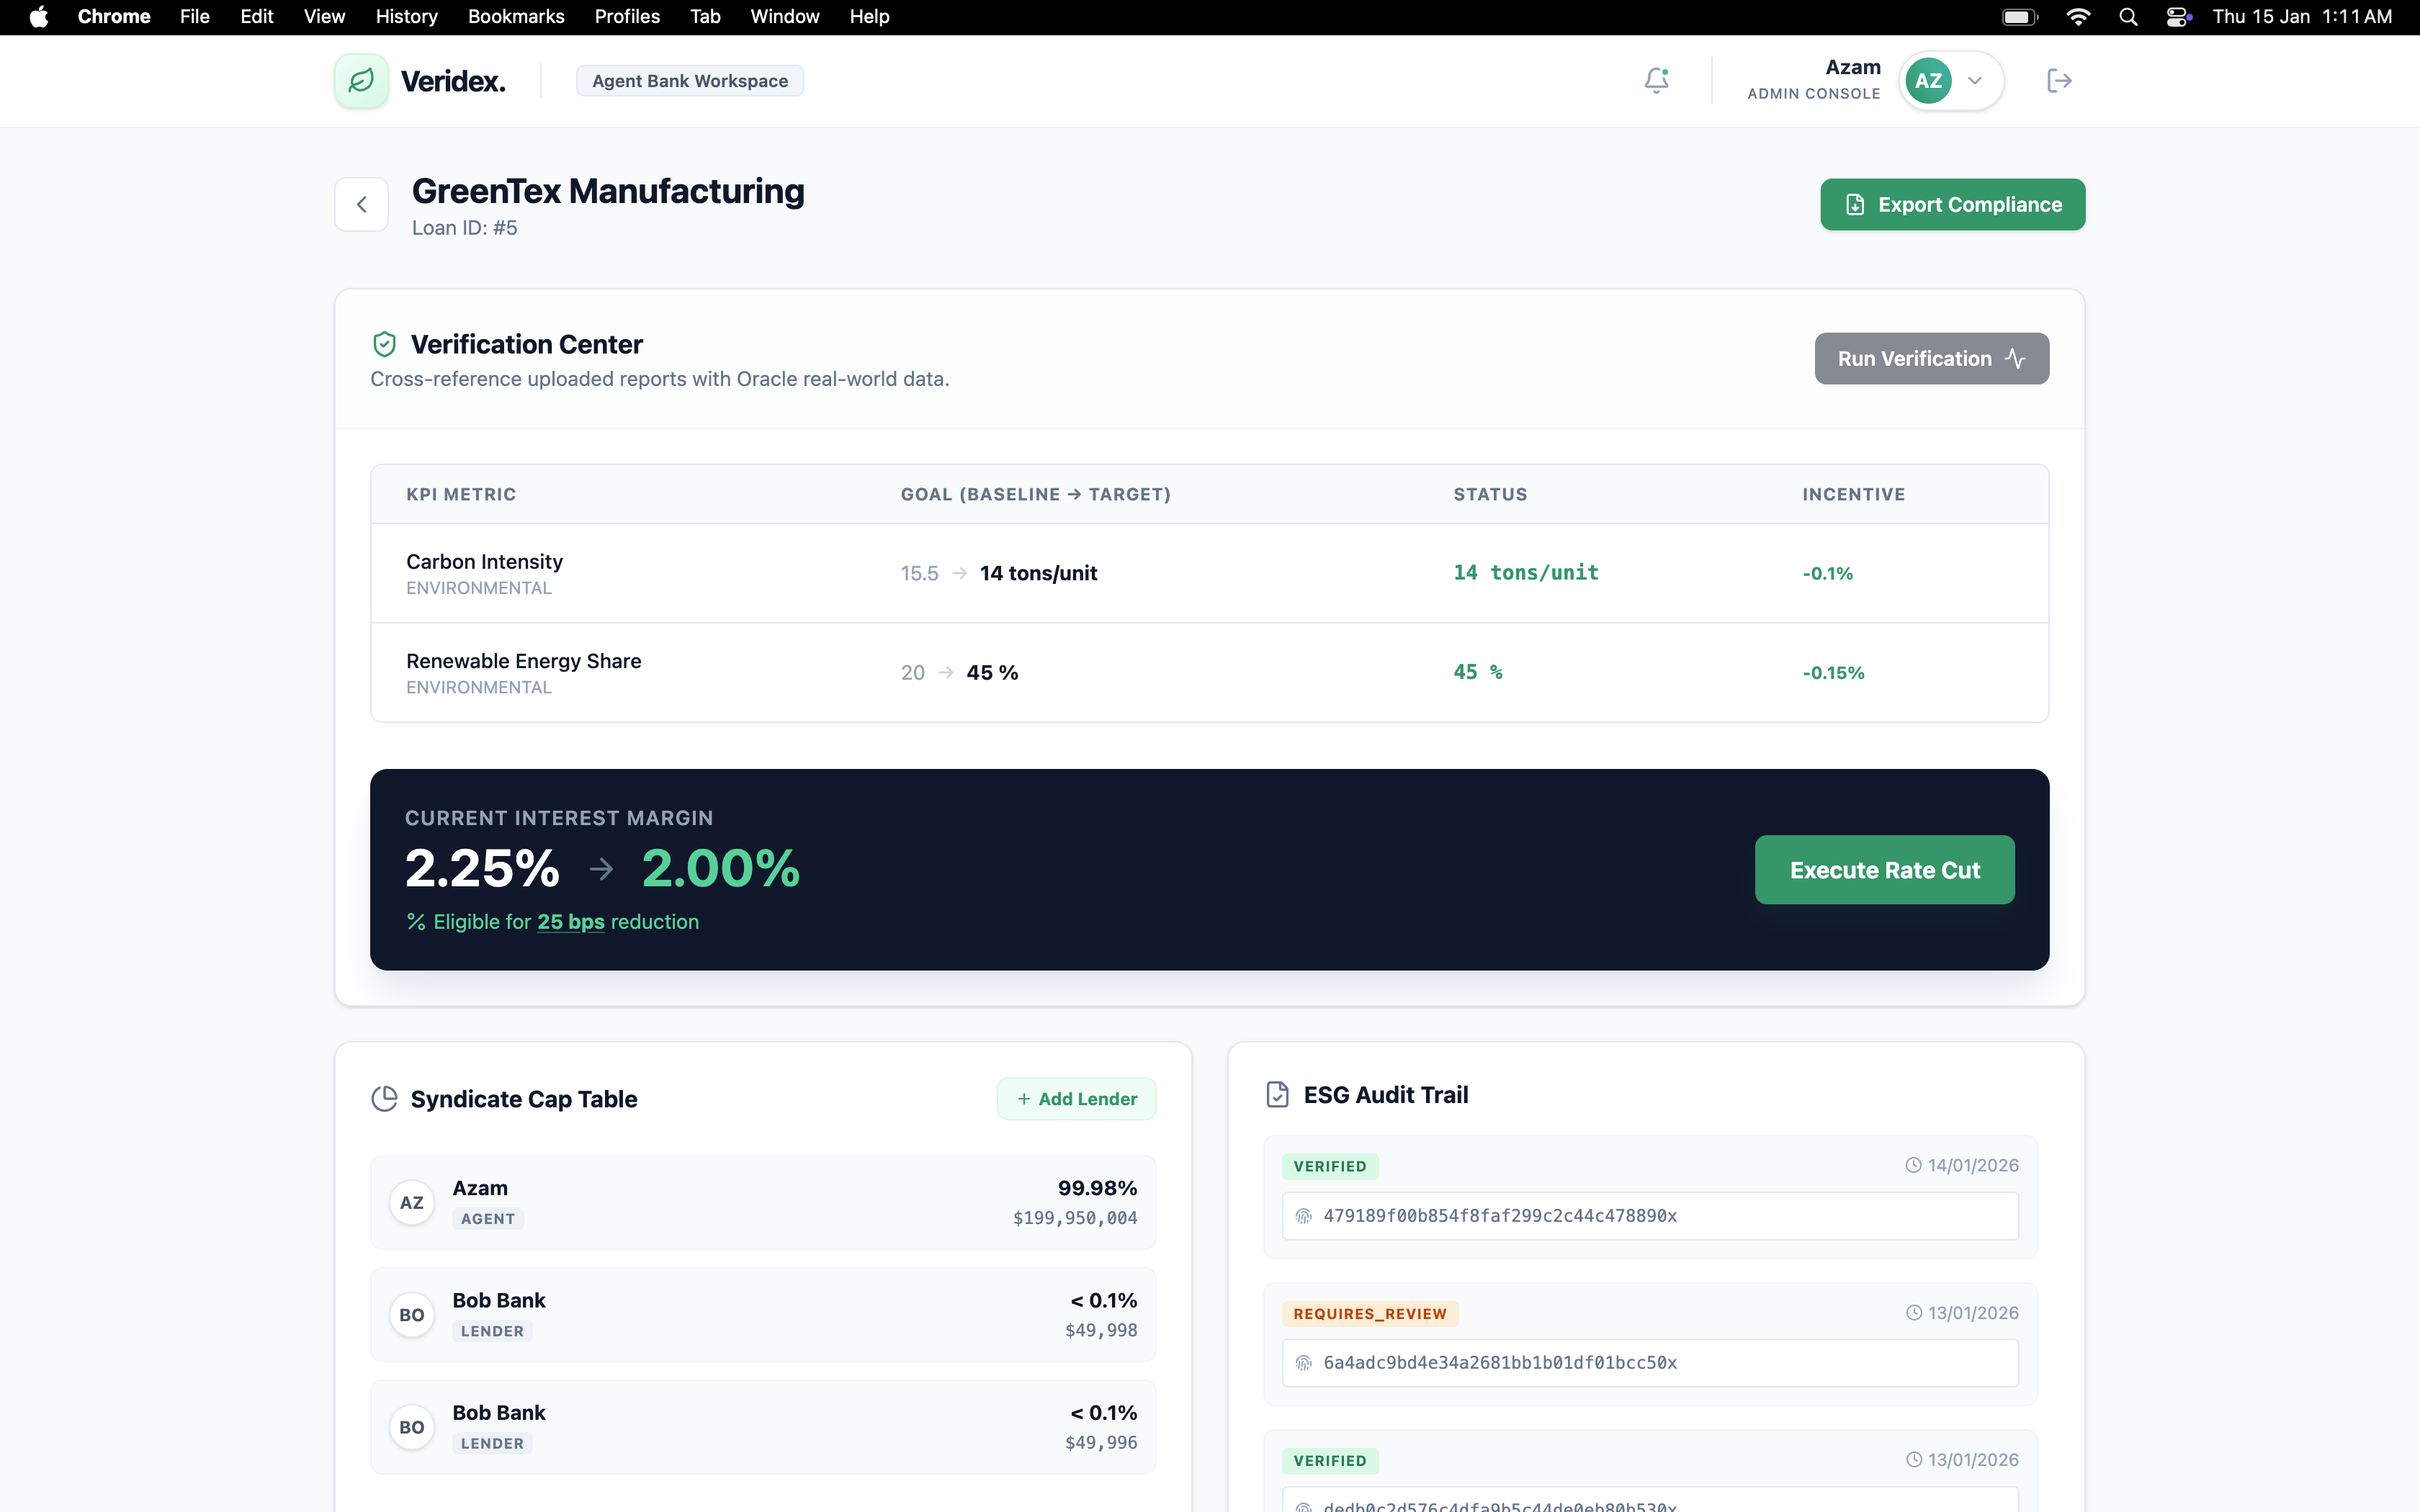Click the AZ user avatar circle
Viewport: 2420px width, 1512px height.
[x=1928, y=80]
